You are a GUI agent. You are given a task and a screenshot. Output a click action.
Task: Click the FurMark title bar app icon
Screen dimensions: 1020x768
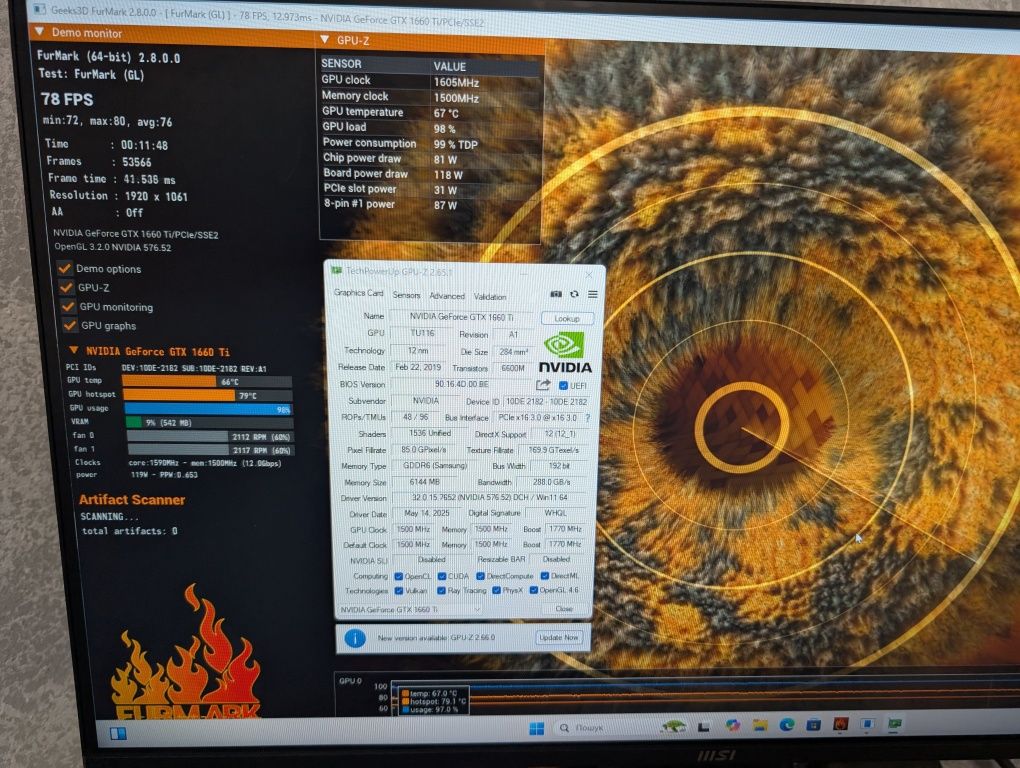[x=38, y=9]
